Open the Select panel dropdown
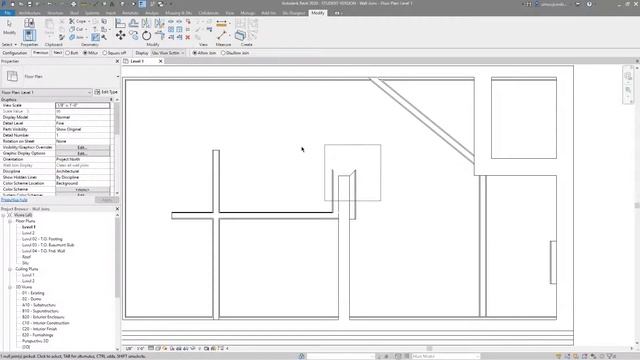Screen dimensions: 640x360 coord(9,44)
